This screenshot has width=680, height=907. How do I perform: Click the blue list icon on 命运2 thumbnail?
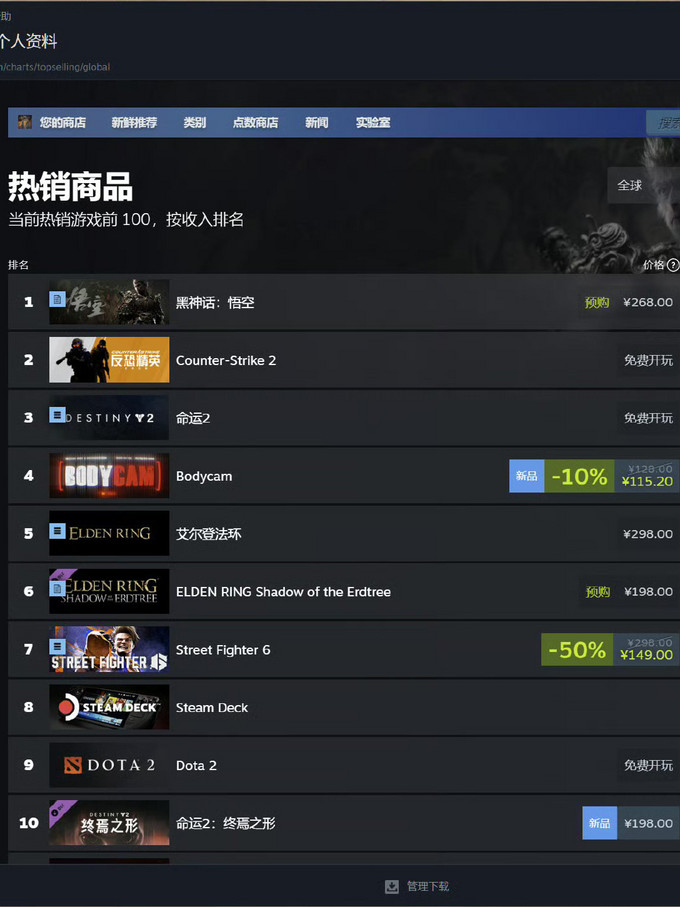[x=57, y=415]
